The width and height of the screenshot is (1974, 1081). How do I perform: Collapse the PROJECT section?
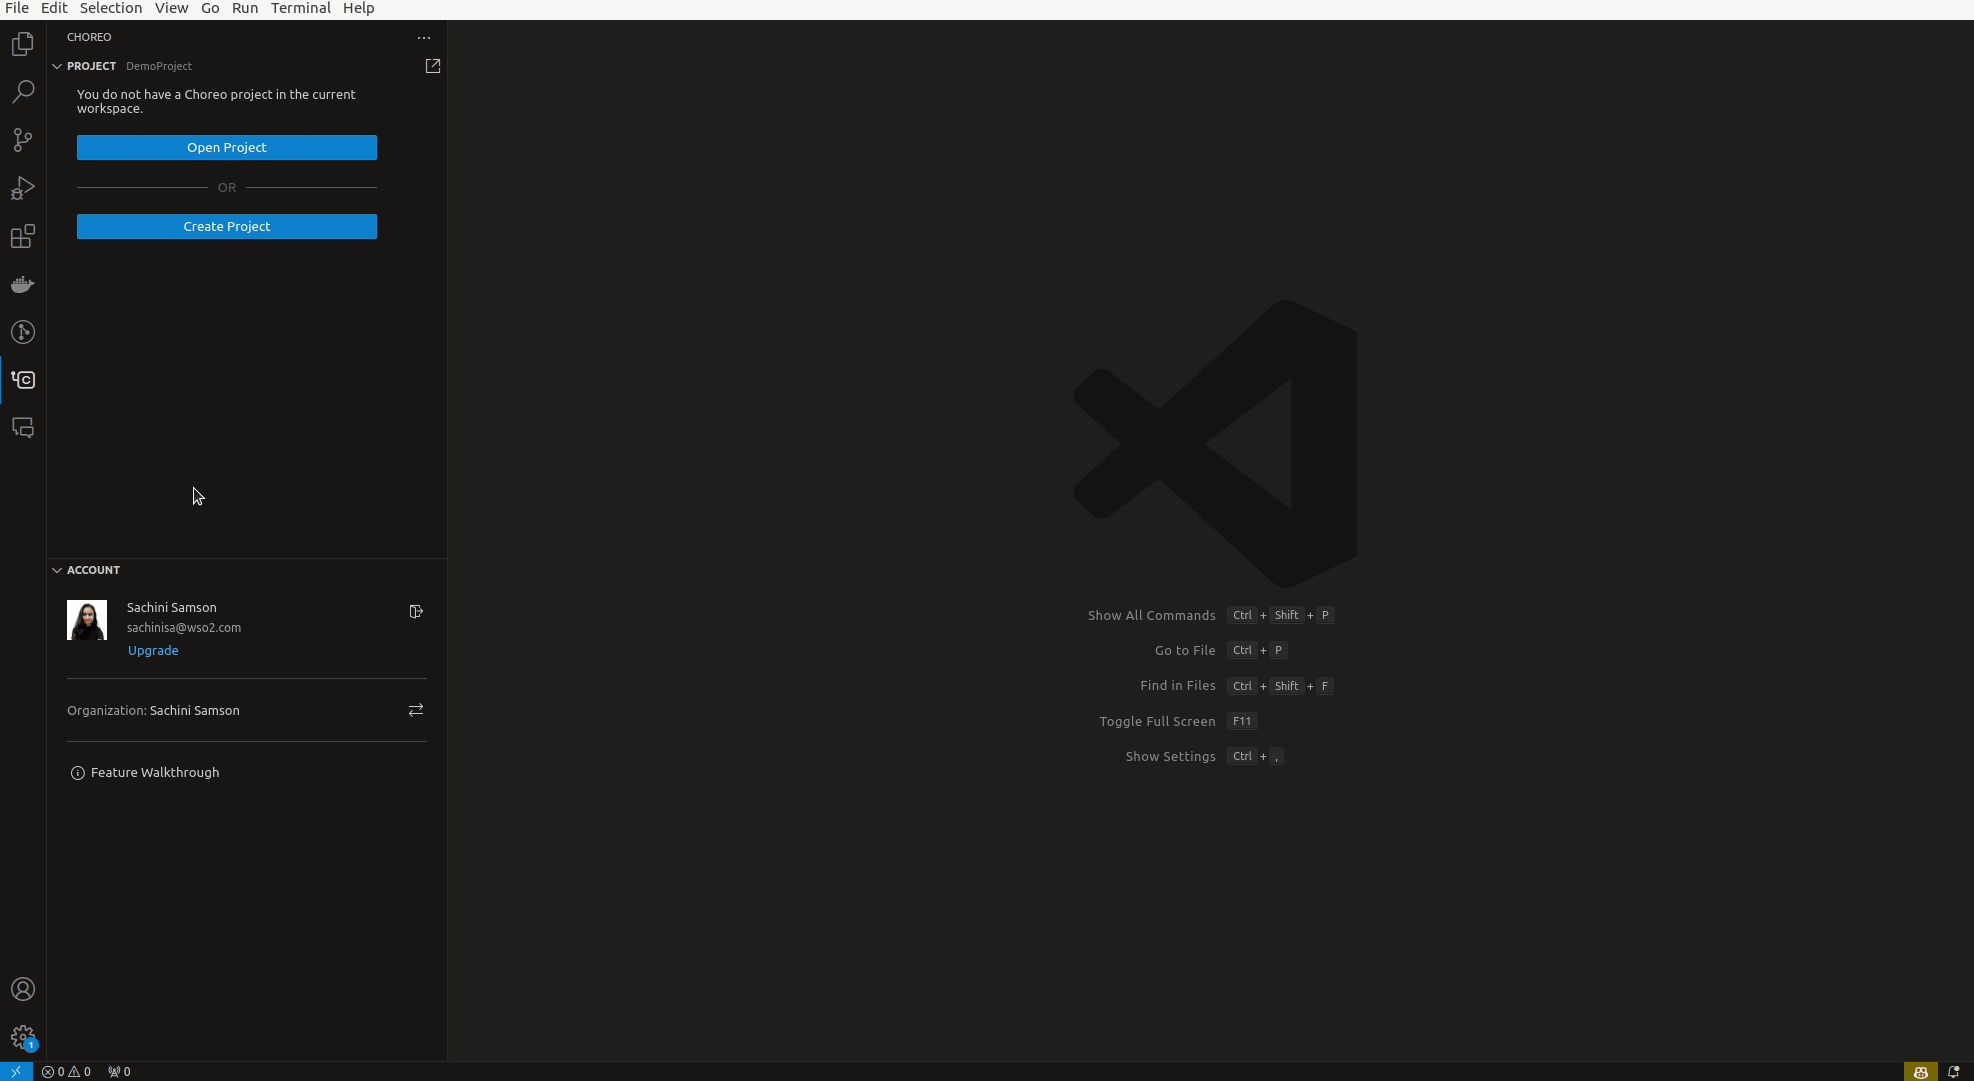57,66
